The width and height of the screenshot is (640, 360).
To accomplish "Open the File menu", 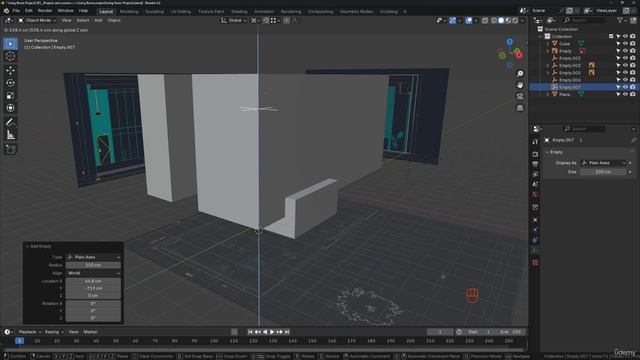I will (16, 11).
